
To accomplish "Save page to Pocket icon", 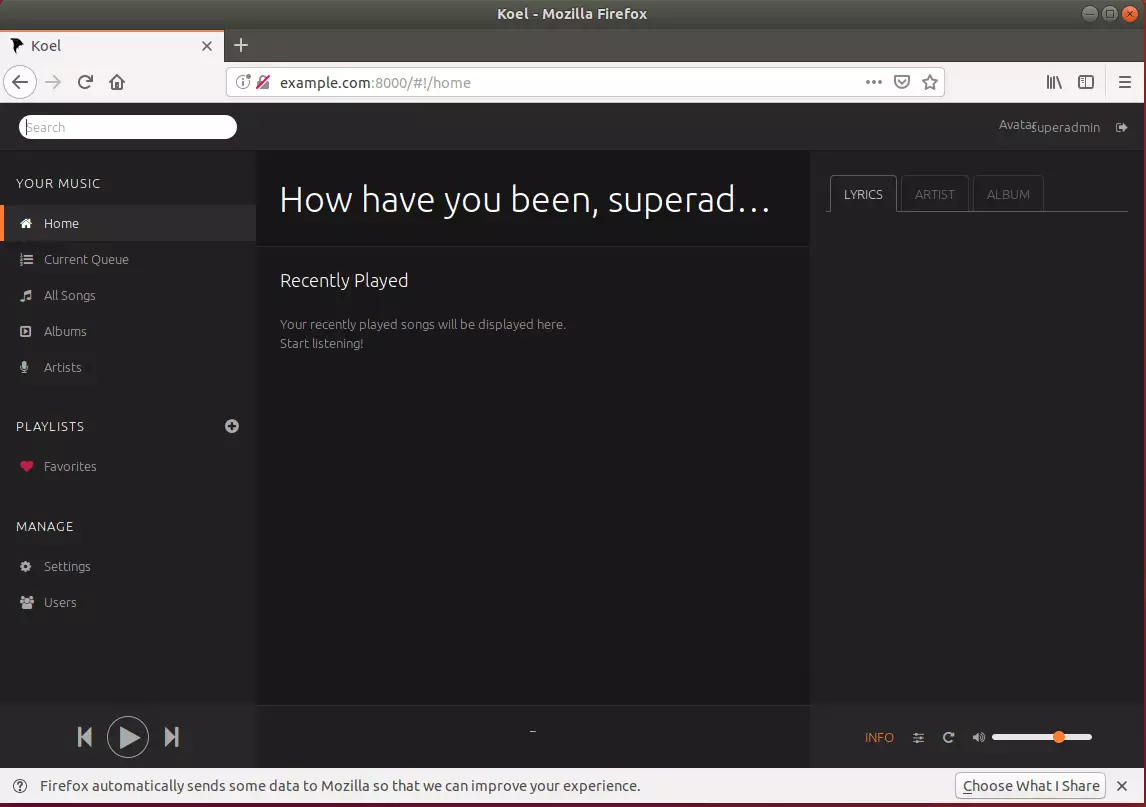I will click(x=902, y=82).
